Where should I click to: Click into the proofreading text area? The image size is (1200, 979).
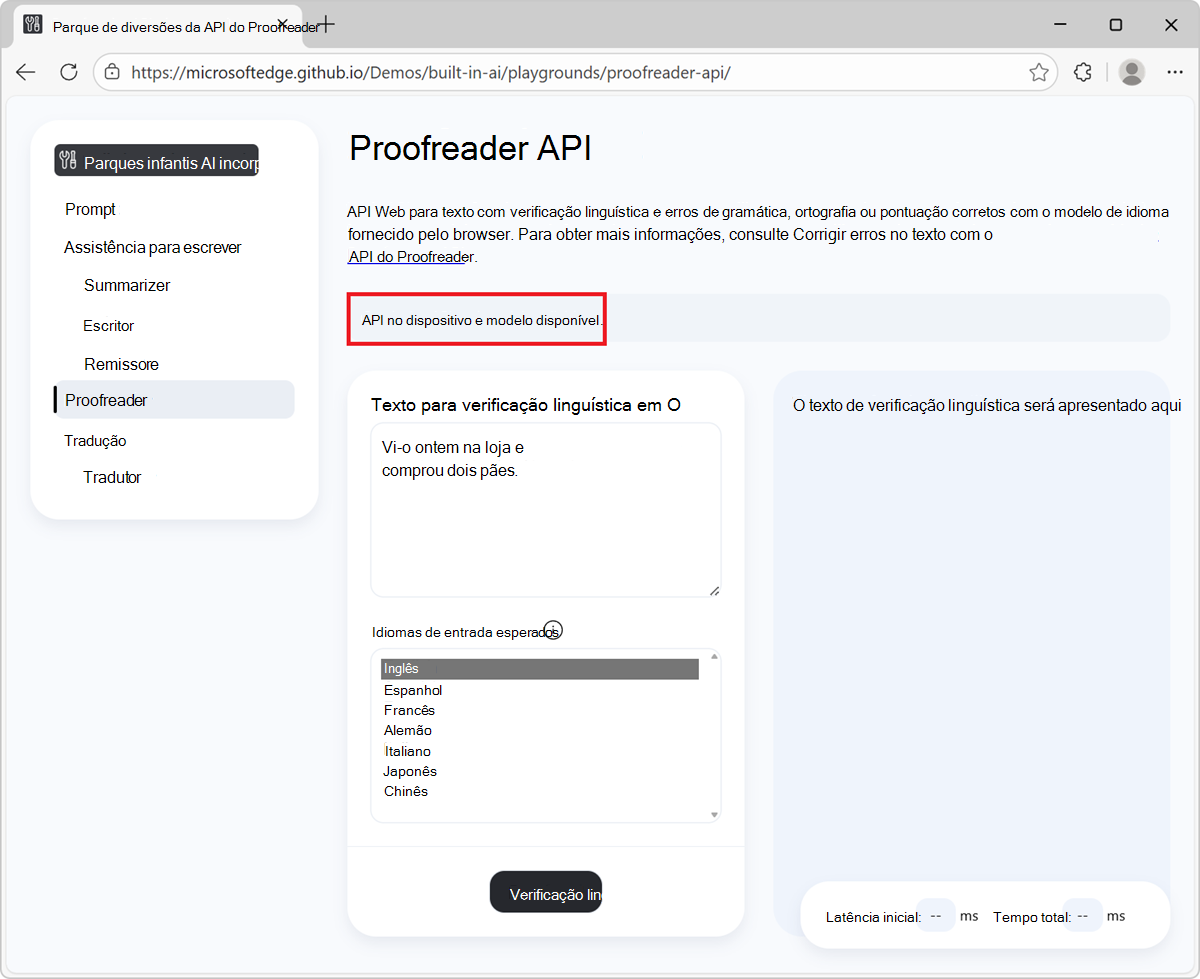pyautogui.click(x=546, y=510)
